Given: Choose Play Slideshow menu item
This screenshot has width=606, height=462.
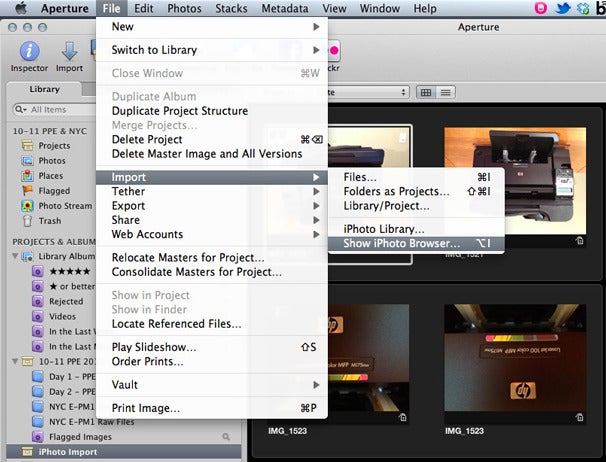Looking at the screenshot, I should coord(212,347).
